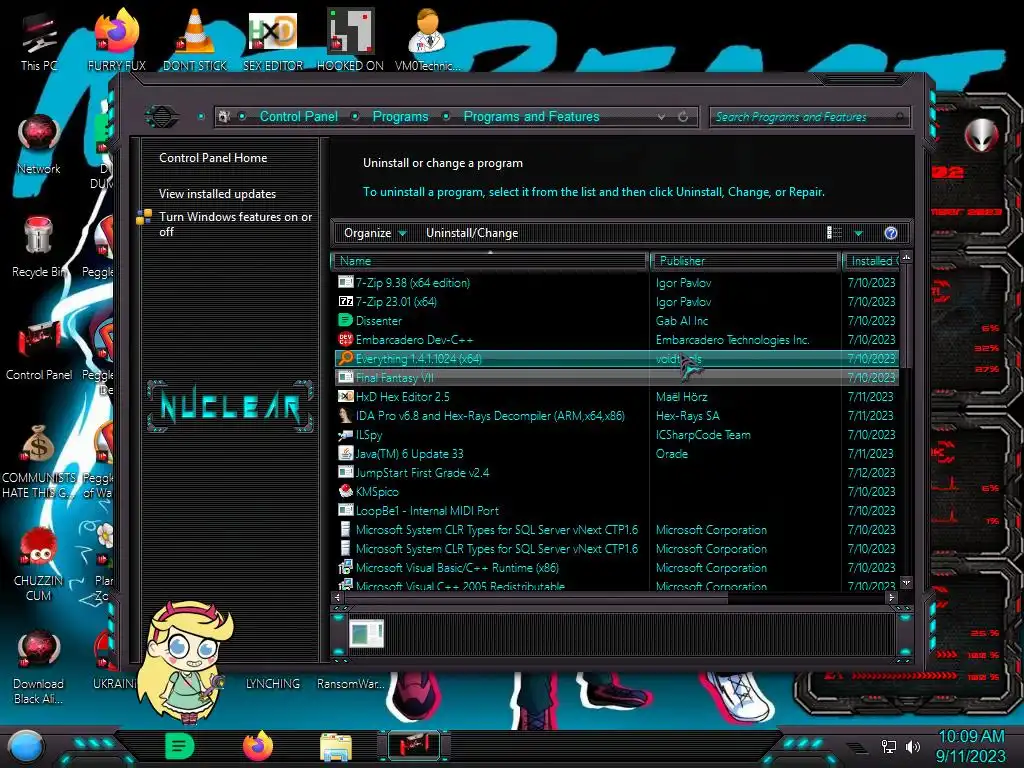The height and width of the screenshot is (768, 1024).
Task: Click the help question mark icon
Action: pos(891,233)
